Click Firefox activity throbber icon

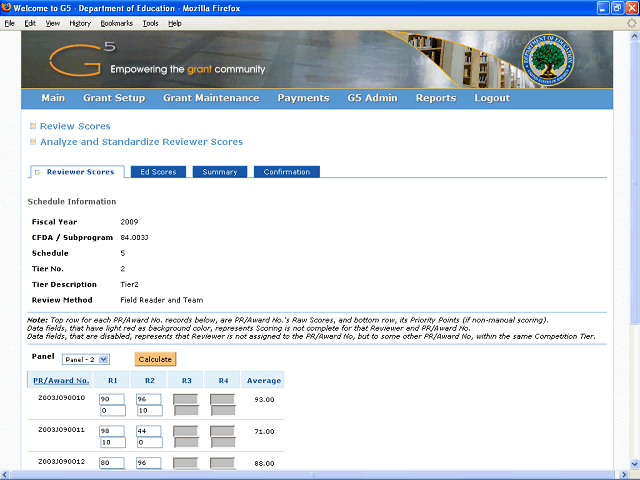point(630,22)
